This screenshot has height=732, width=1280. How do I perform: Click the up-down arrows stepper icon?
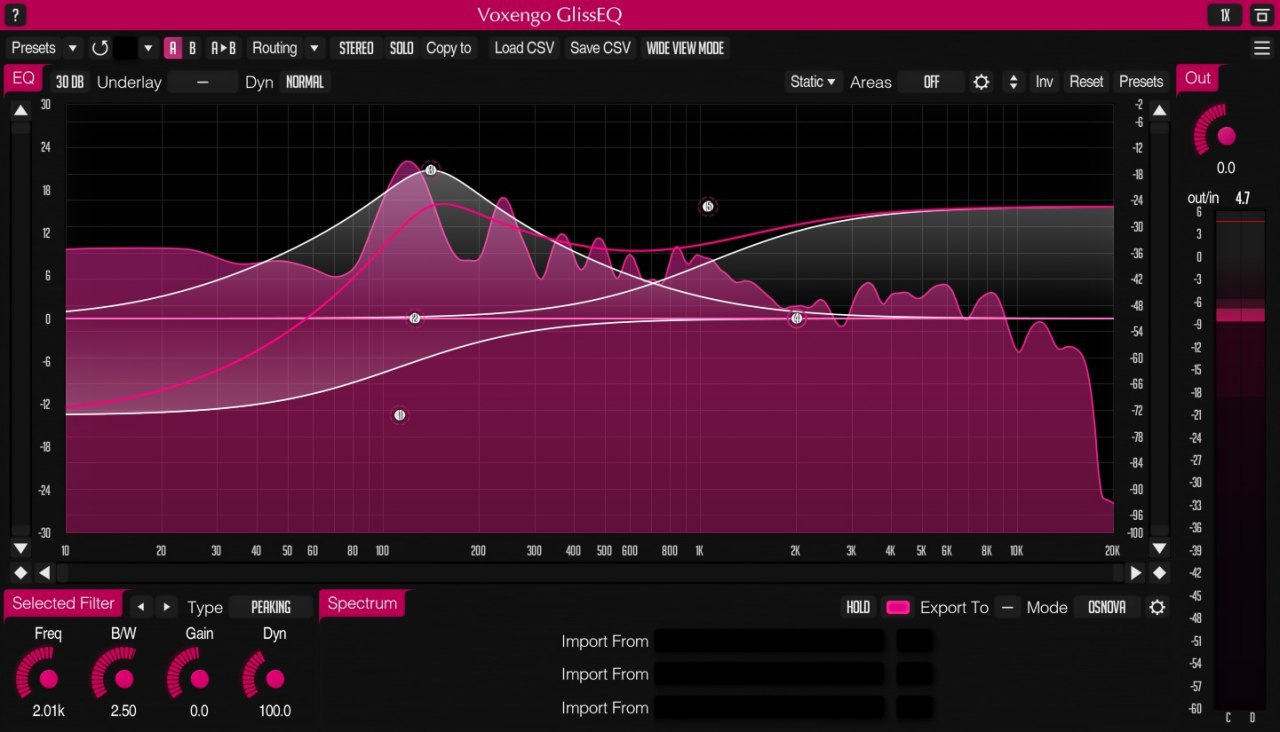1013,82
